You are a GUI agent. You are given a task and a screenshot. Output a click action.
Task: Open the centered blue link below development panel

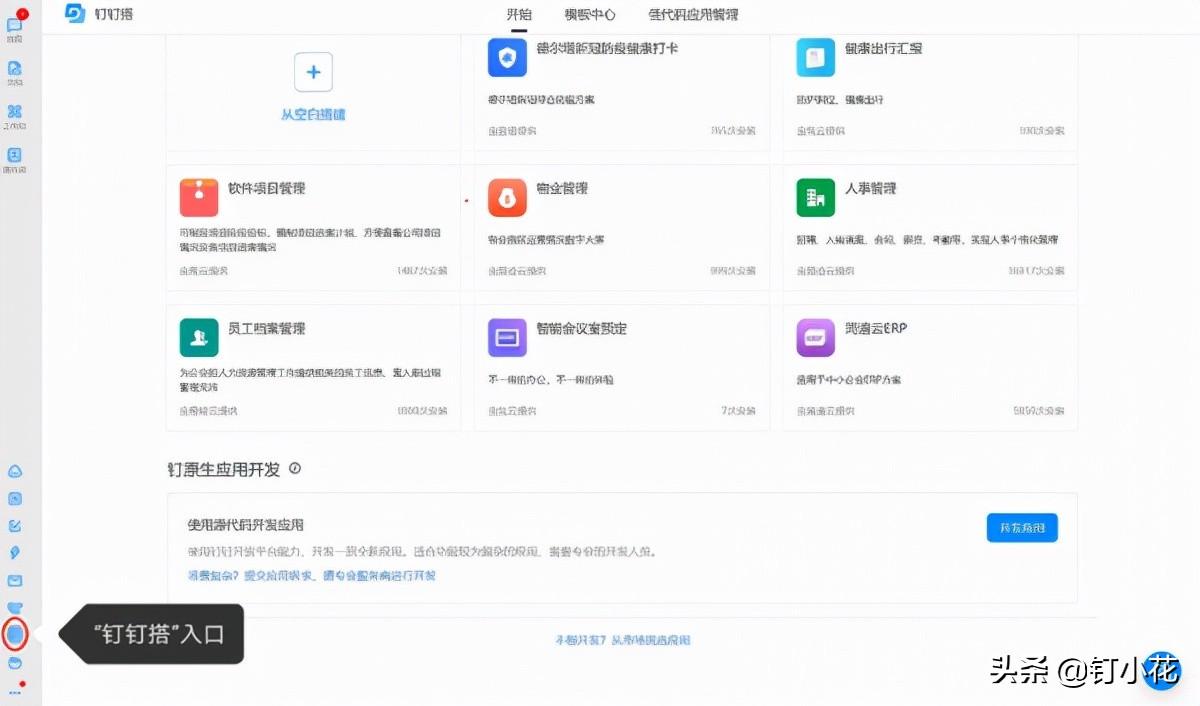coord(623,640)
